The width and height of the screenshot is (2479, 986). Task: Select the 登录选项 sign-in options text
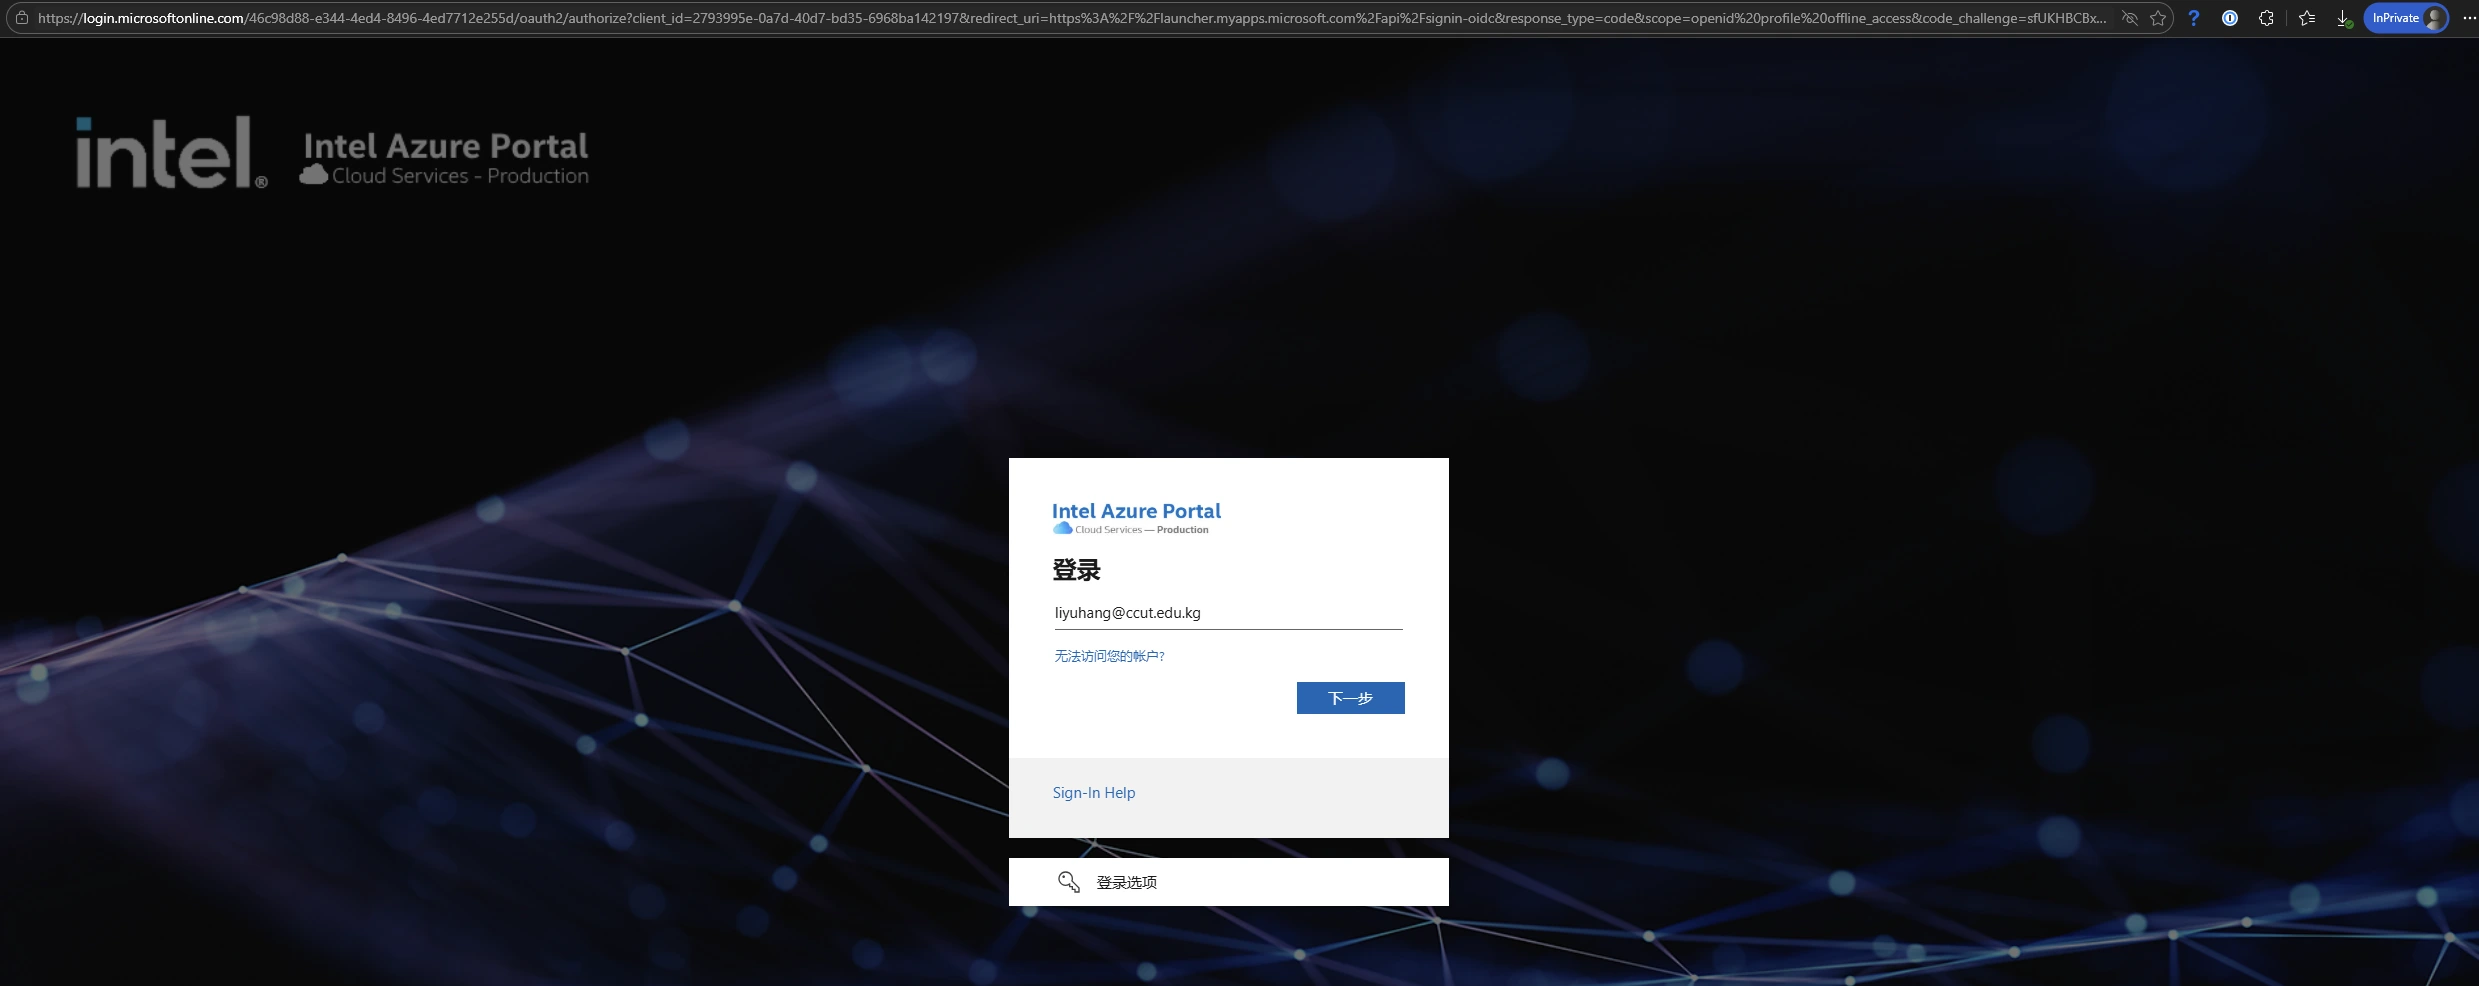tap(1126, 882)
